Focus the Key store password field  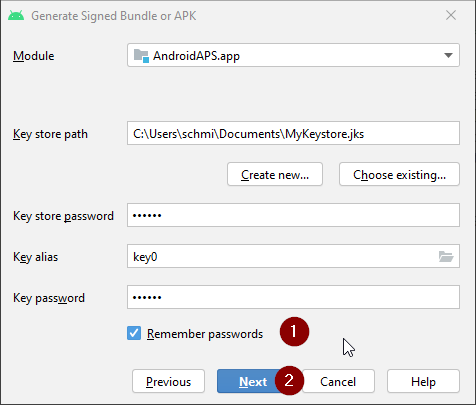tap(293, 215)
